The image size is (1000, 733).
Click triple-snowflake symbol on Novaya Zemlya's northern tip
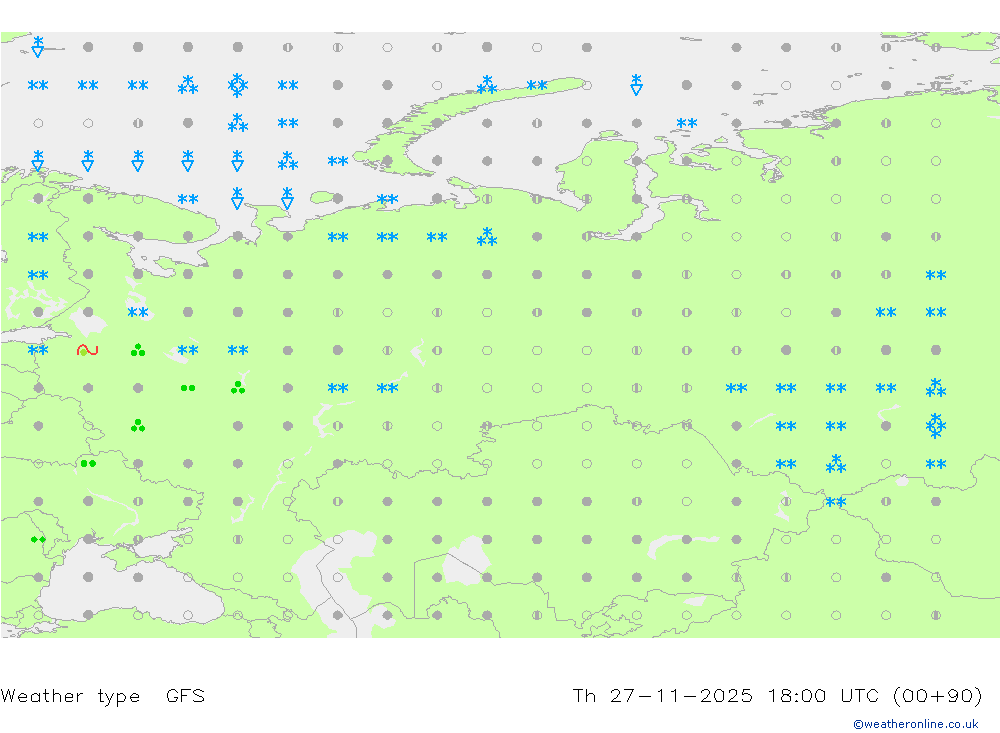pyautogui.click(x=487, y=84)
